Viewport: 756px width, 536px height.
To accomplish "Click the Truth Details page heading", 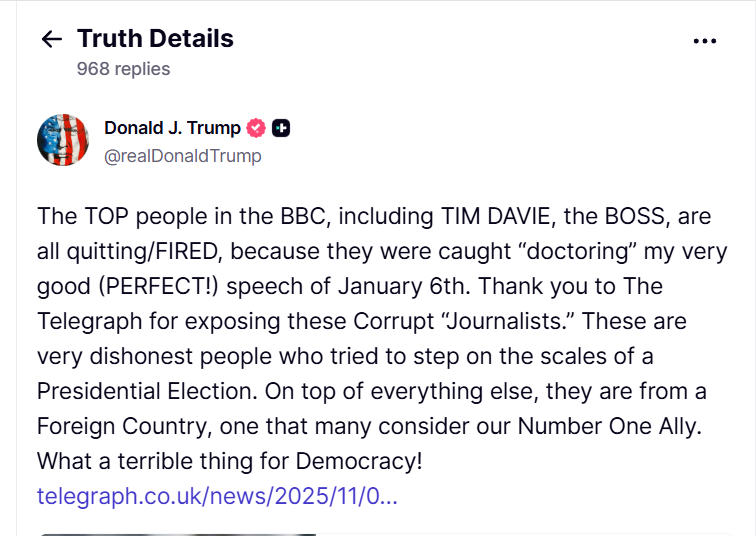I will (x=155, y=39).
